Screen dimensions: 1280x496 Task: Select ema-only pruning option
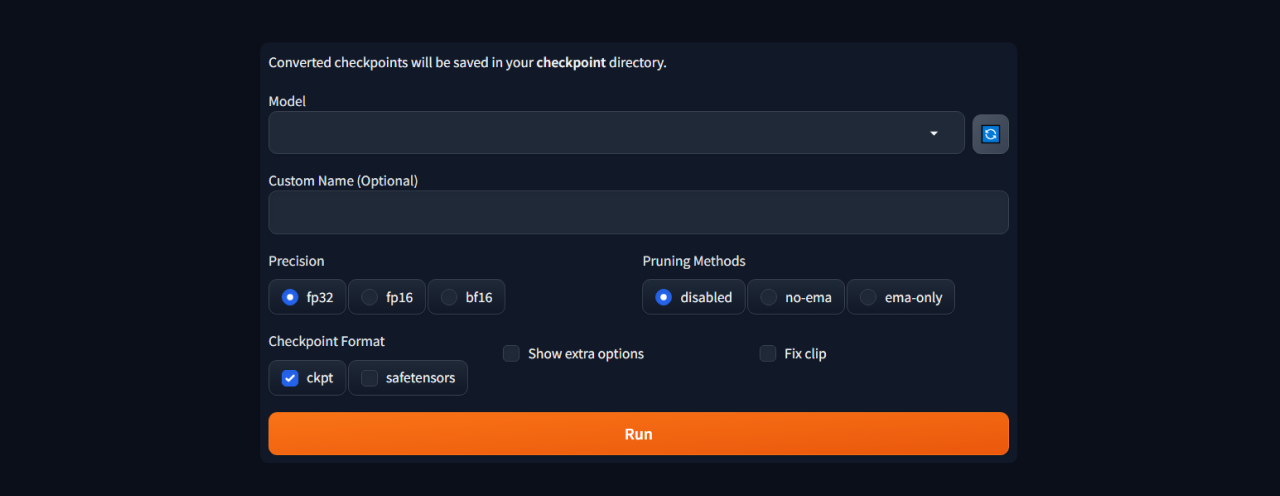pyautogui.click(x=868, y=297)
